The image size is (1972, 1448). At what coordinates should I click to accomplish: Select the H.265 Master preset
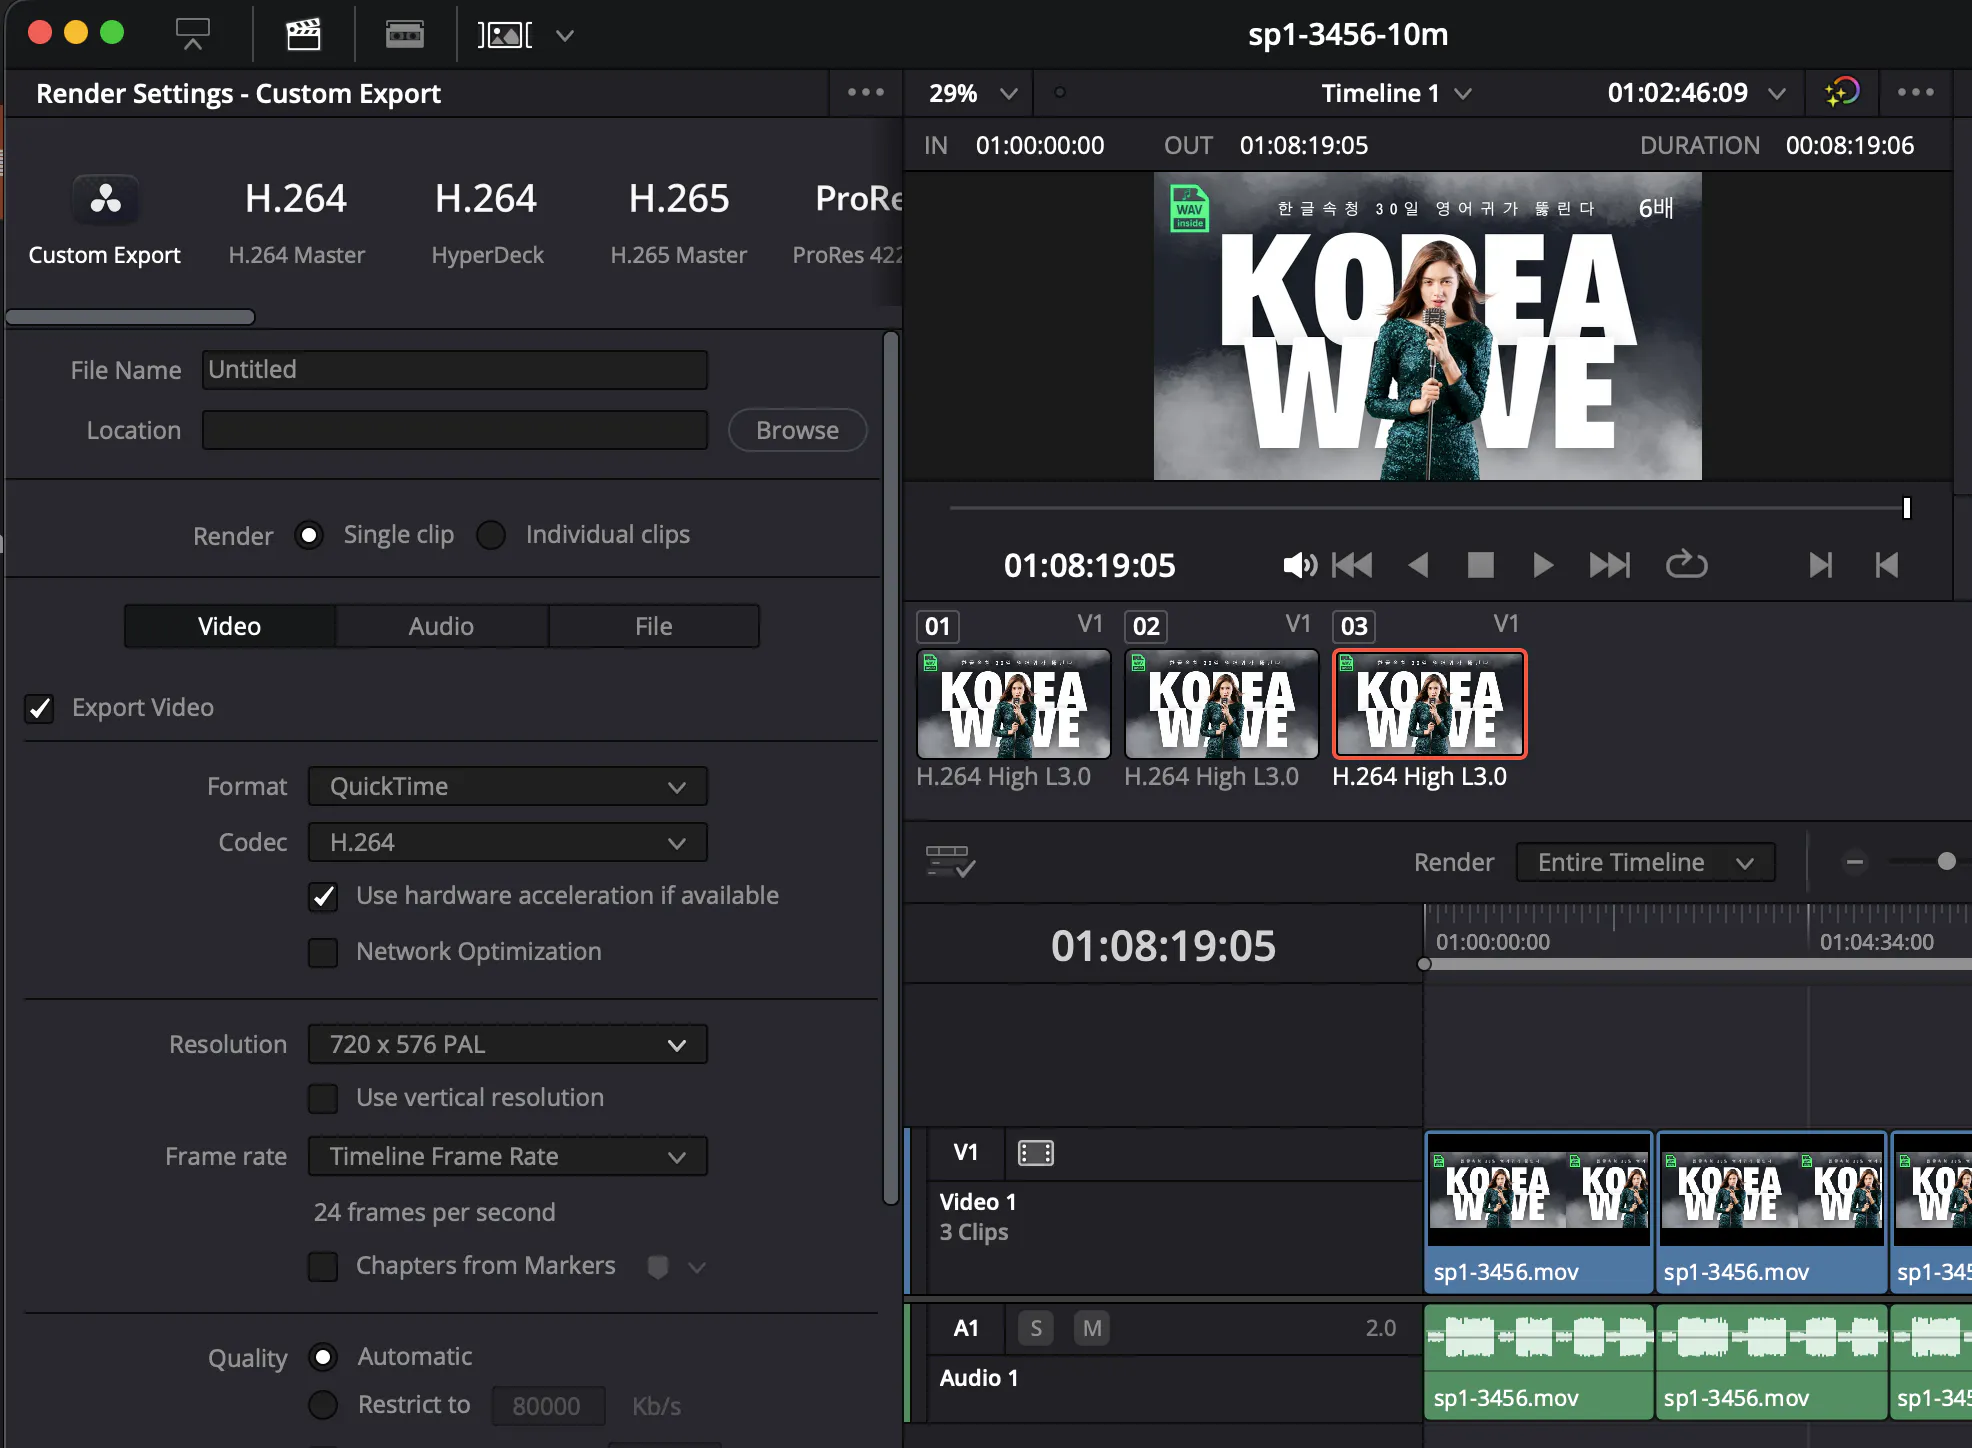[x=679, y=222]
